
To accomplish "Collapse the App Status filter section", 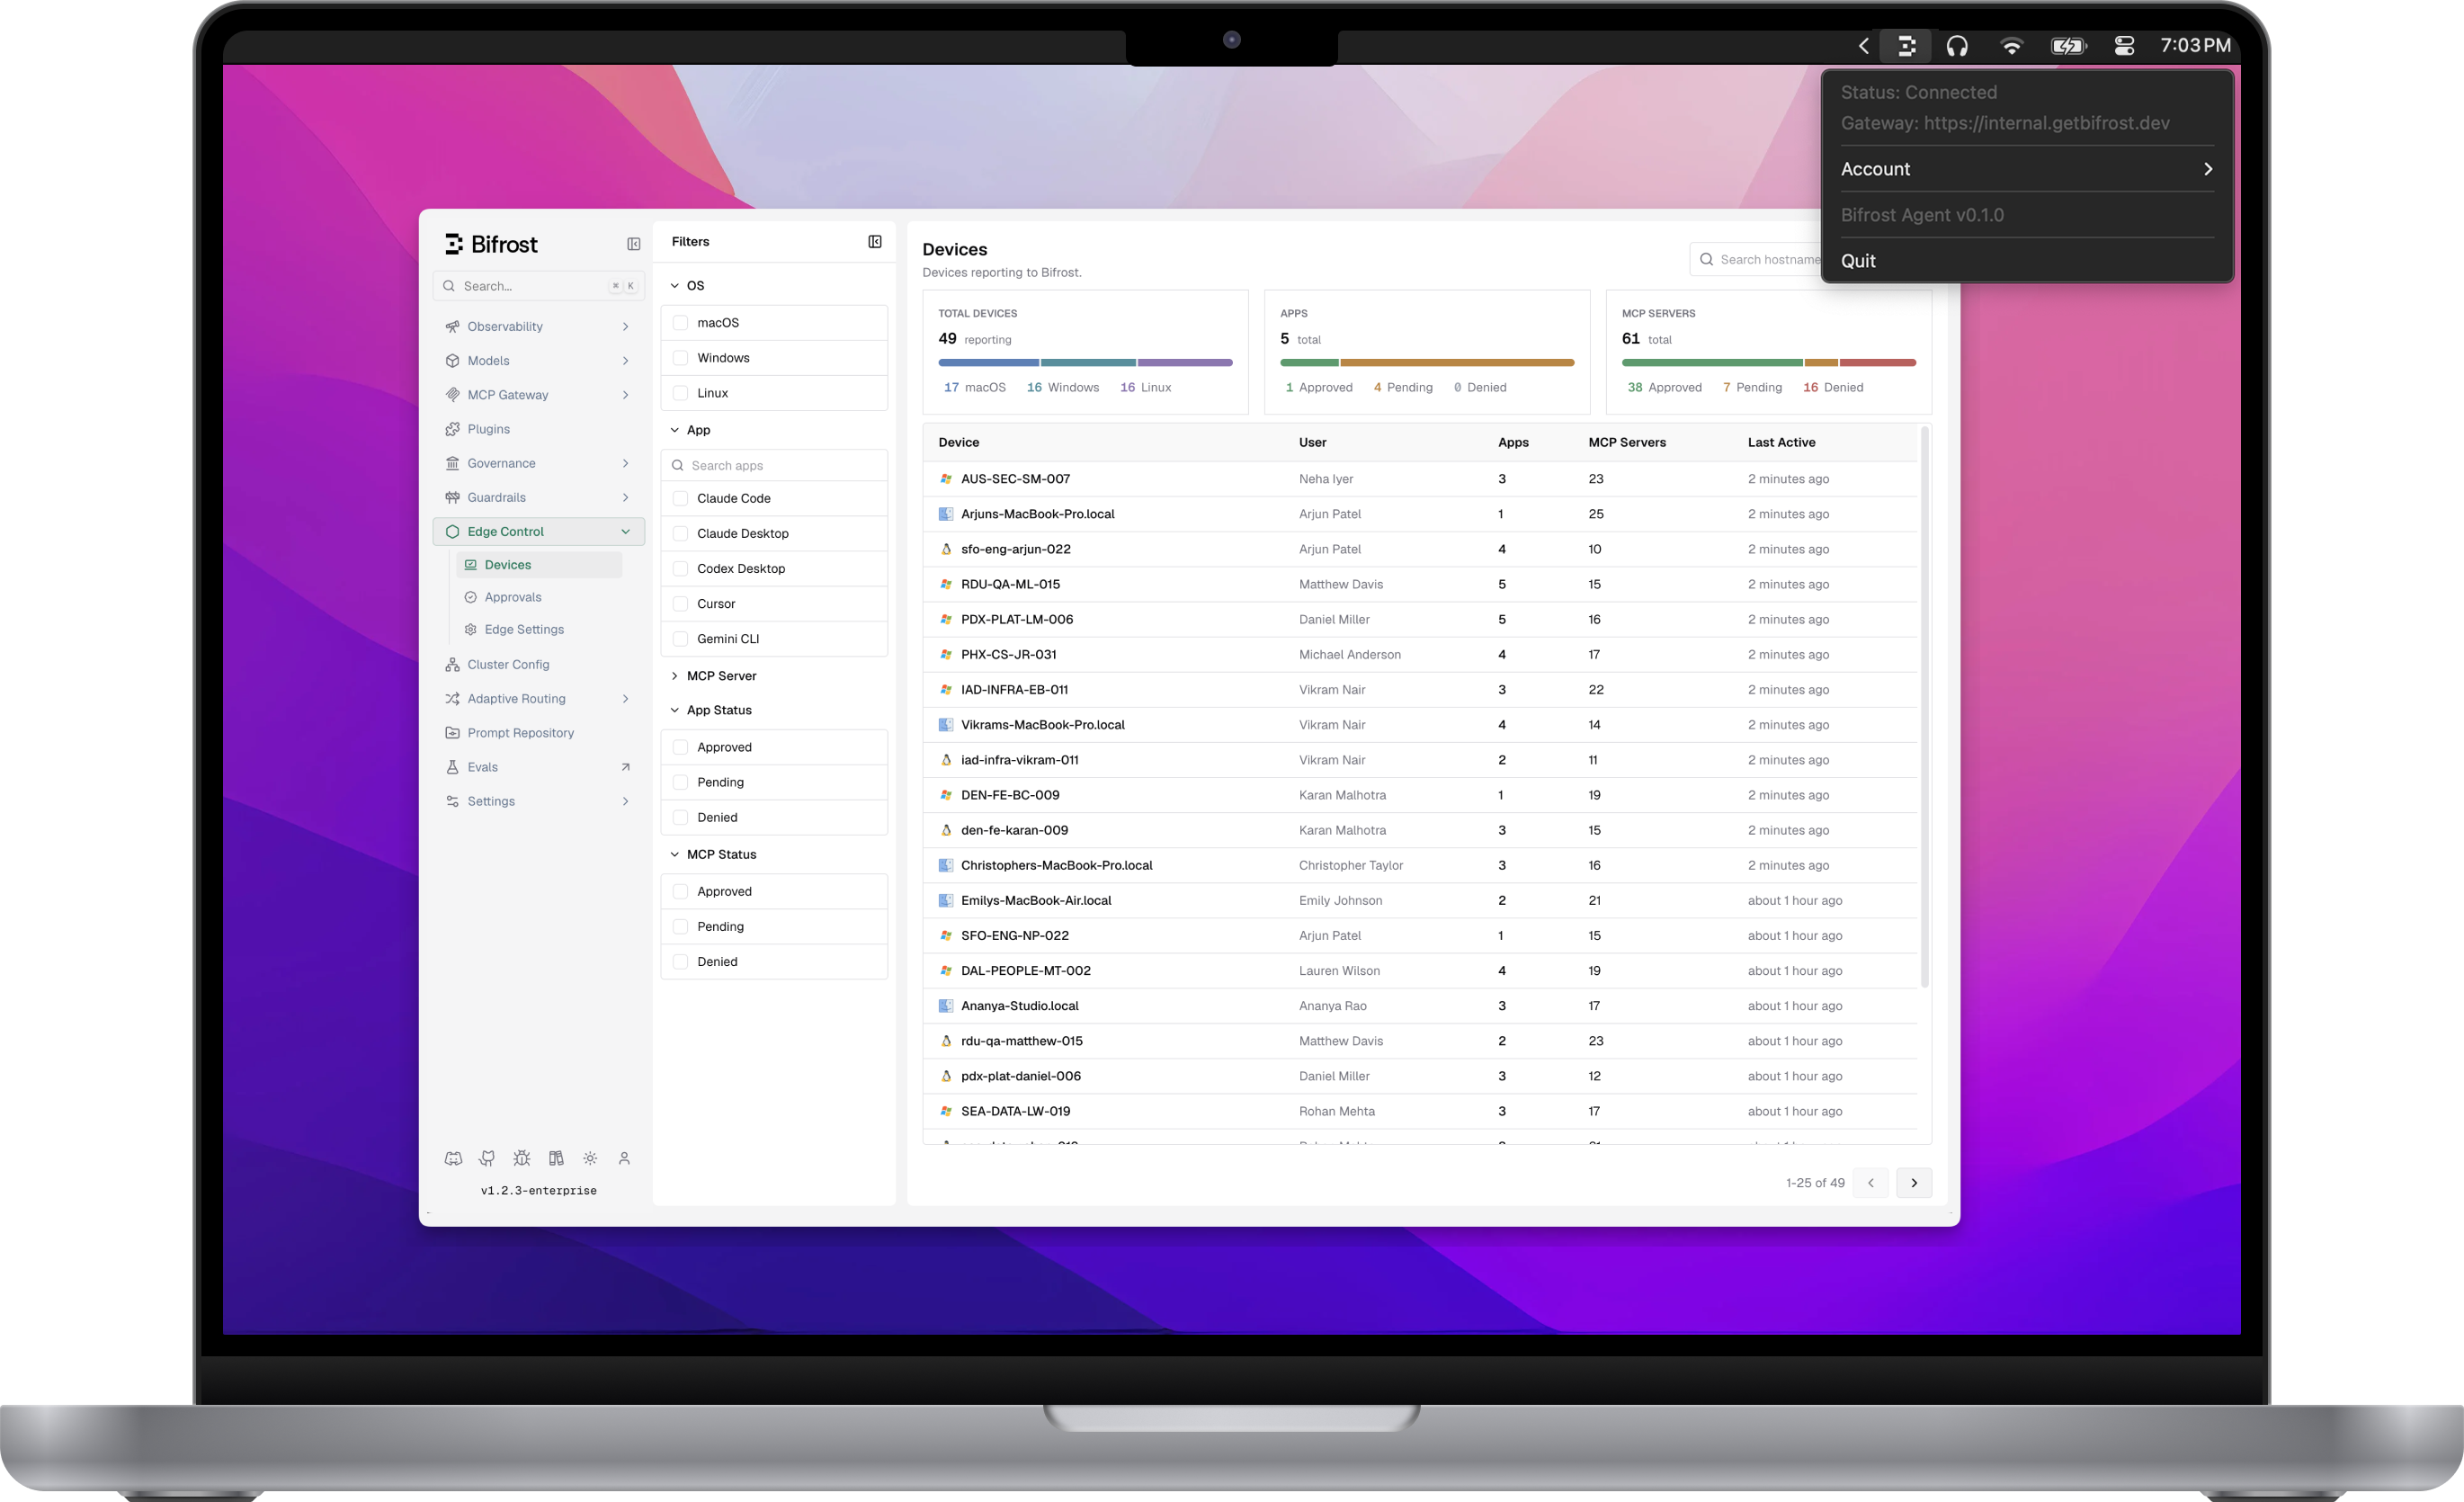I will [674, 710].
